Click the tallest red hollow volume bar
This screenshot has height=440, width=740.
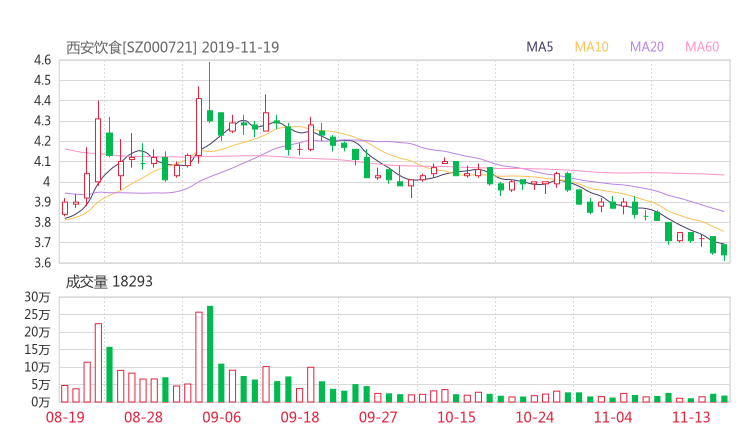click(199, 357)
